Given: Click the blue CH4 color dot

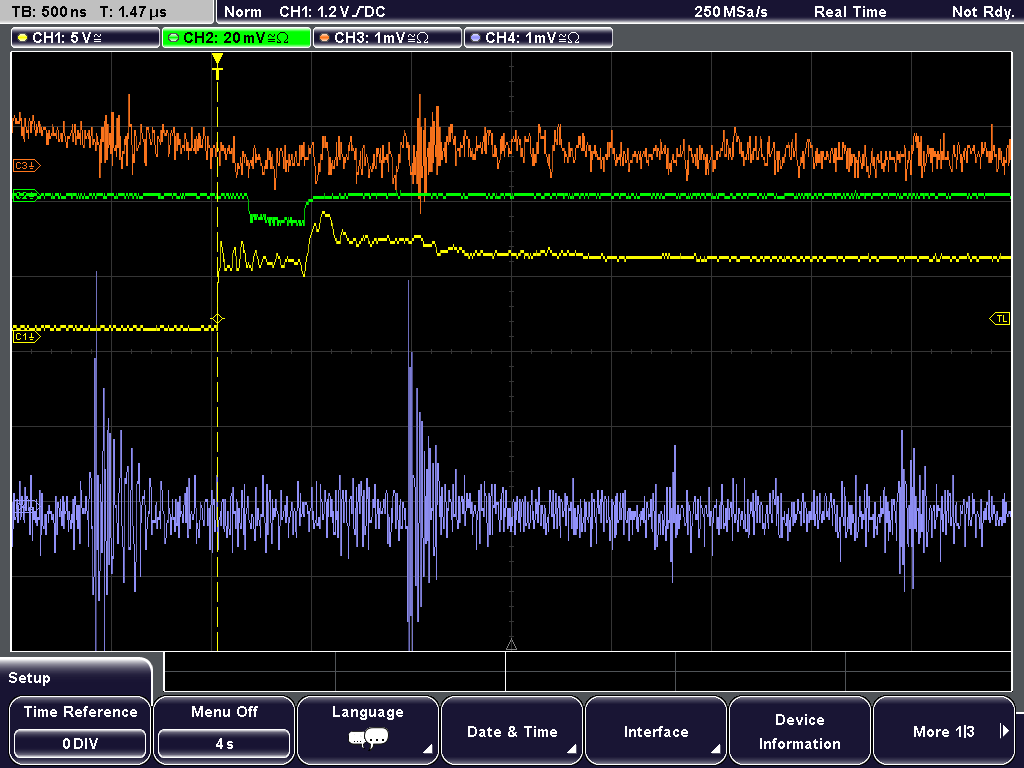Looking at the screenshot, I should 475,38.
